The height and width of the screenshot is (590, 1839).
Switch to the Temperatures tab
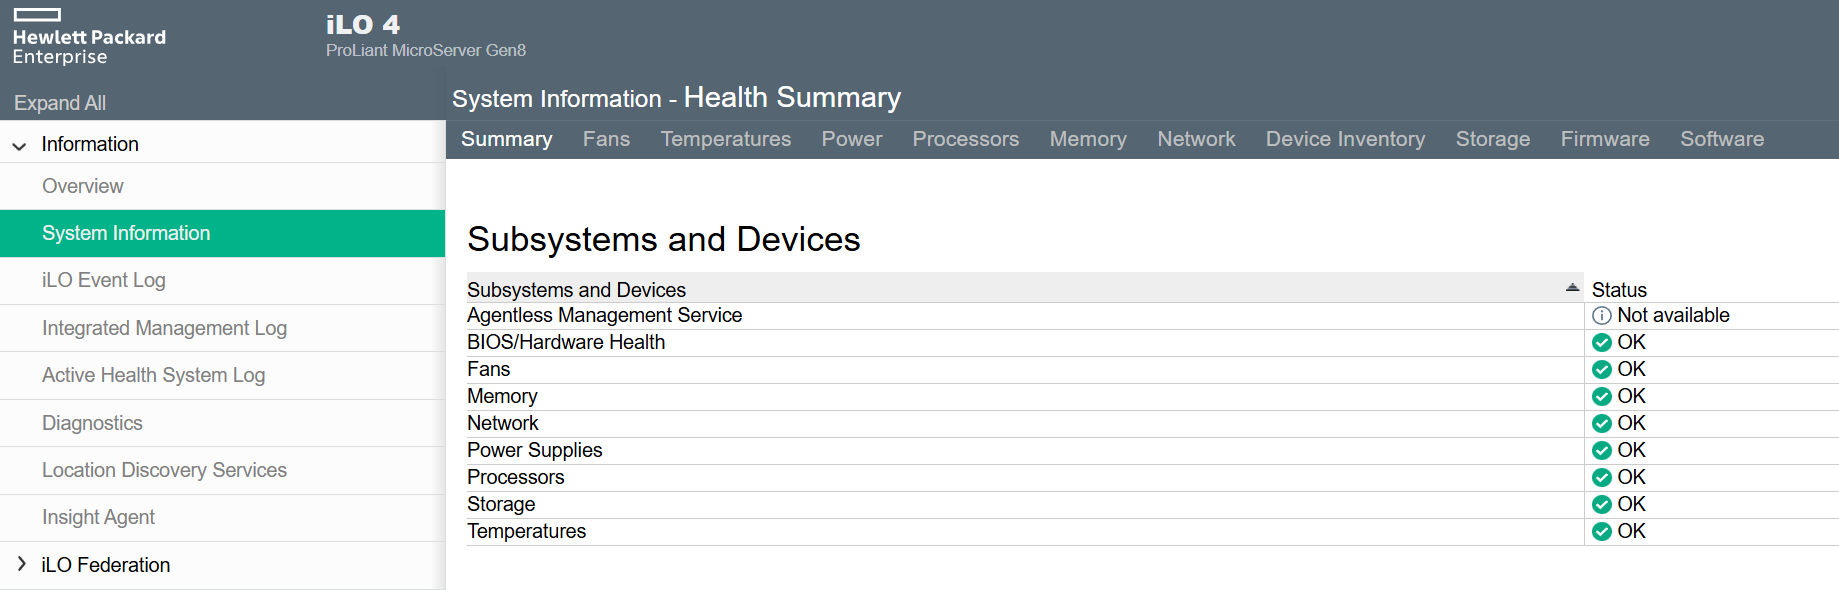tap(725, 139)
